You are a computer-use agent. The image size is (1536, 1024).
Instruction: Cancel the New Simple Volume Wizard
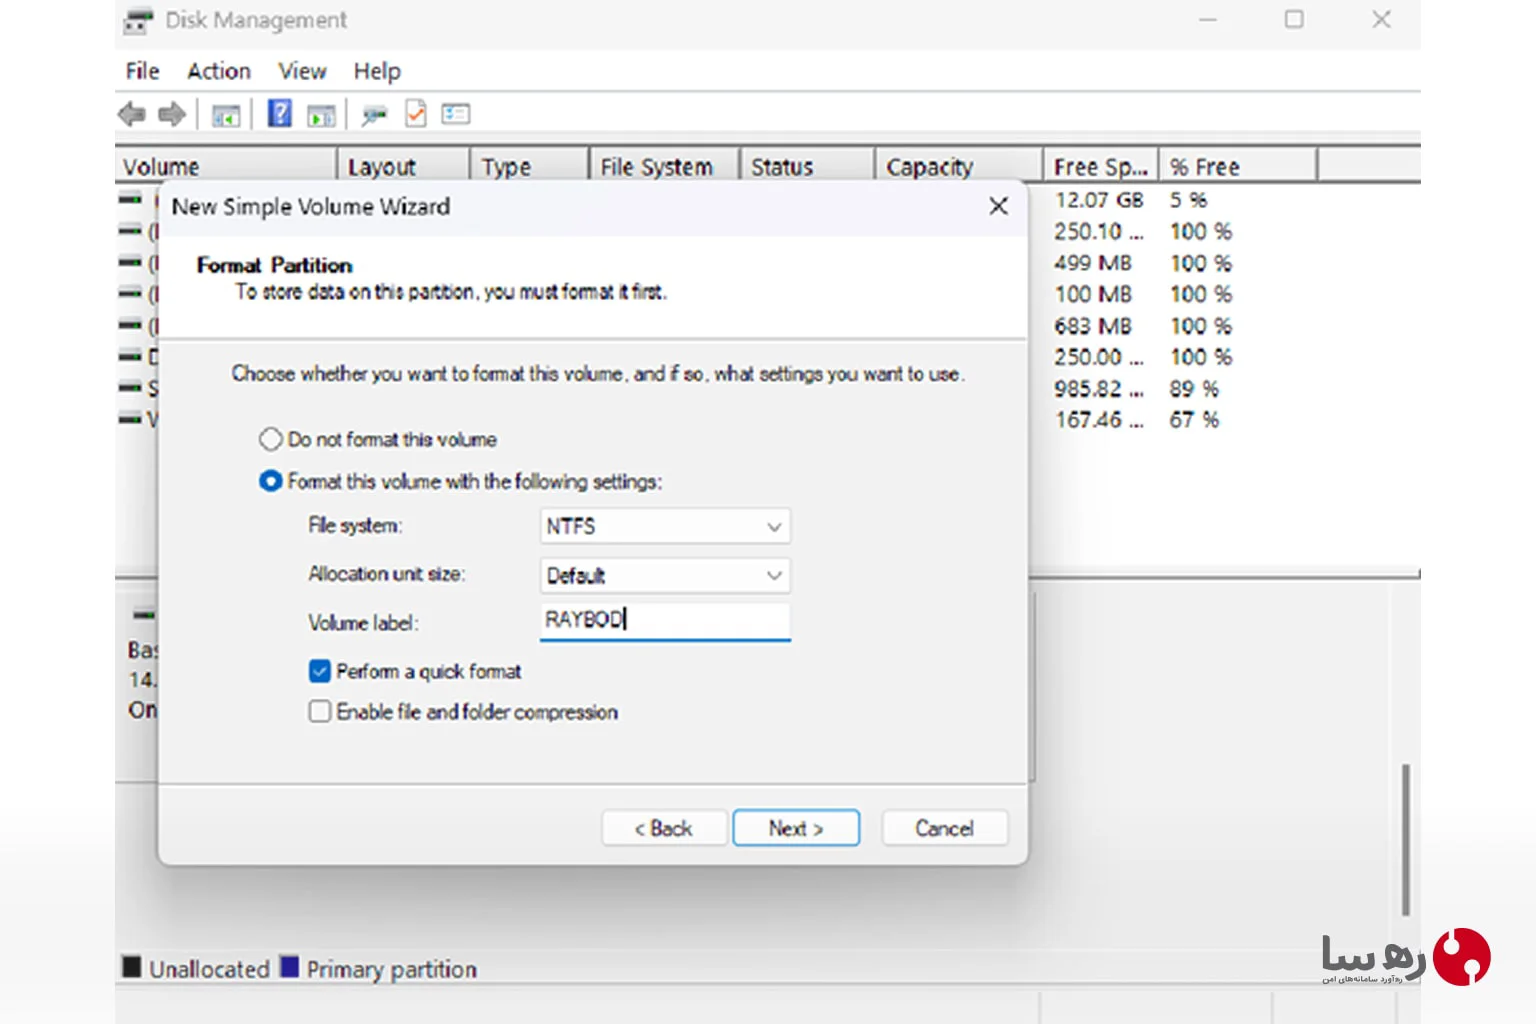945,828
